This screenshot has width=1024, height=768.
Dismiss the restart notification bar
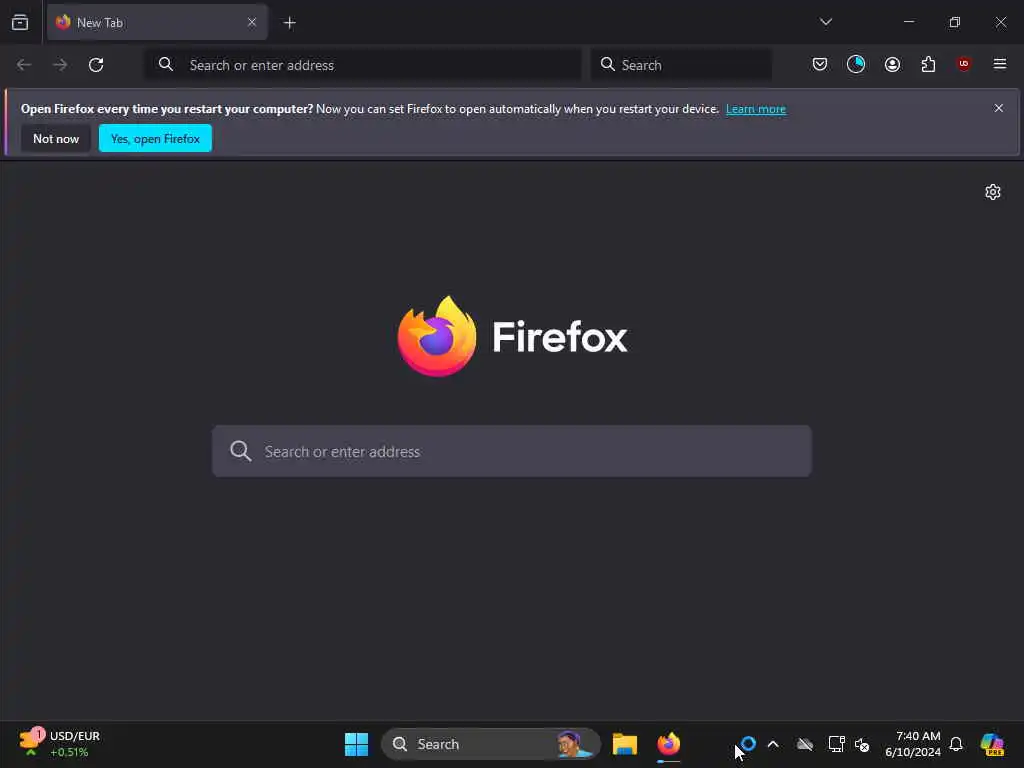pos(999,108)
